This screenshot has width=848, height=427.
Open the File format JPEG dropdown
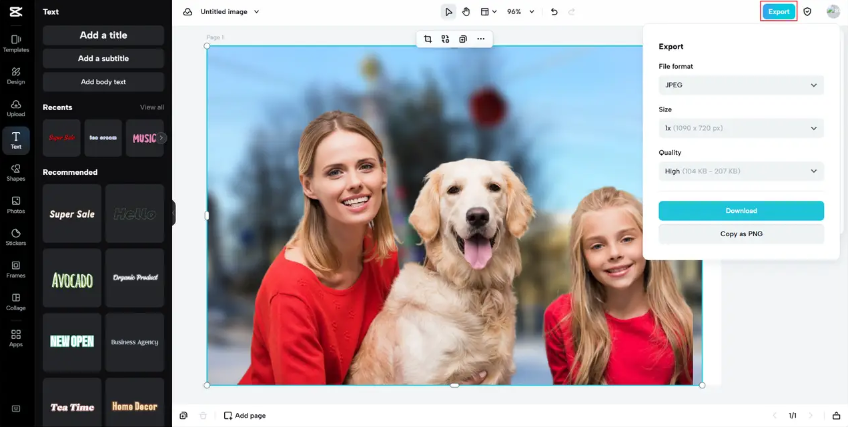pyautogui.click(x=741, y=85)
